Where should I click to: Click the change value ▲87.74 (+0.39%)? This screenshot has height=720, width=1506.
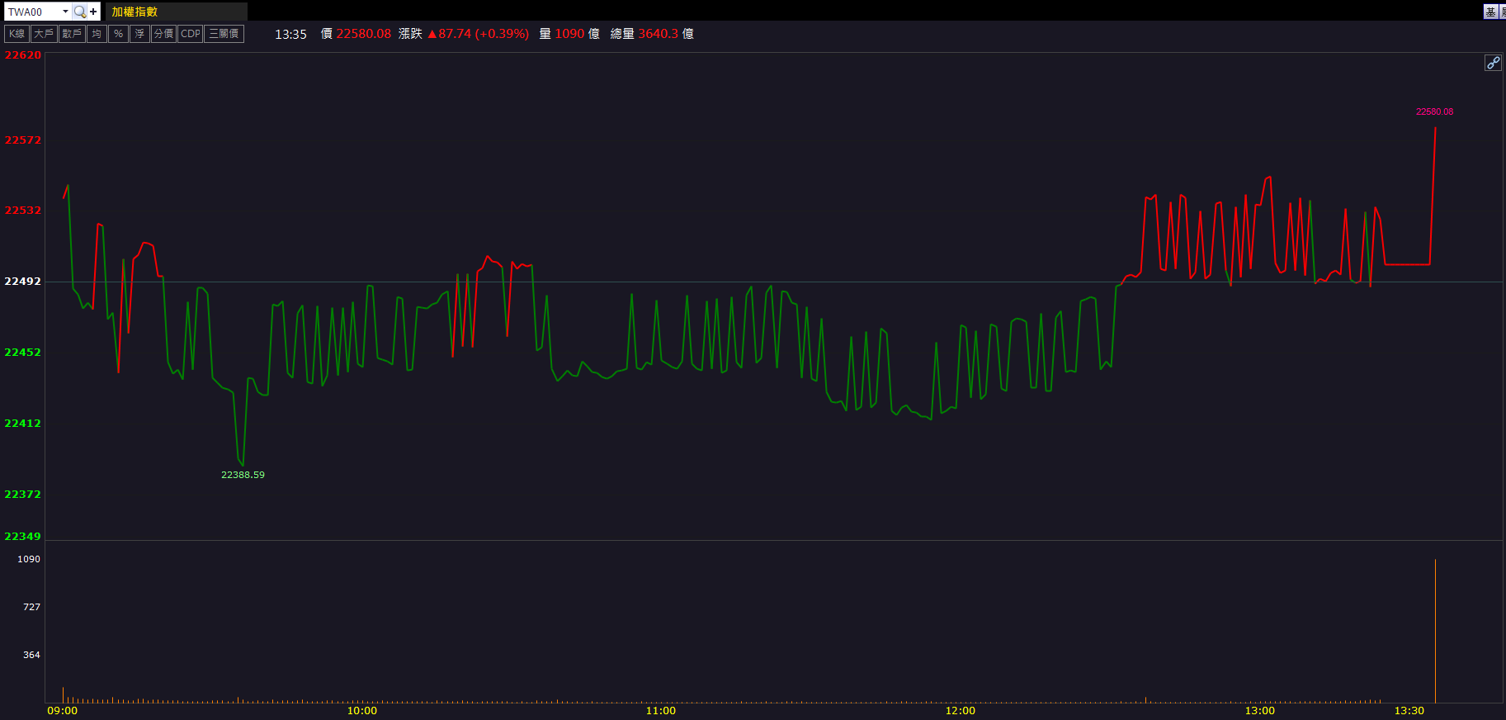click(x=478, y=34)
